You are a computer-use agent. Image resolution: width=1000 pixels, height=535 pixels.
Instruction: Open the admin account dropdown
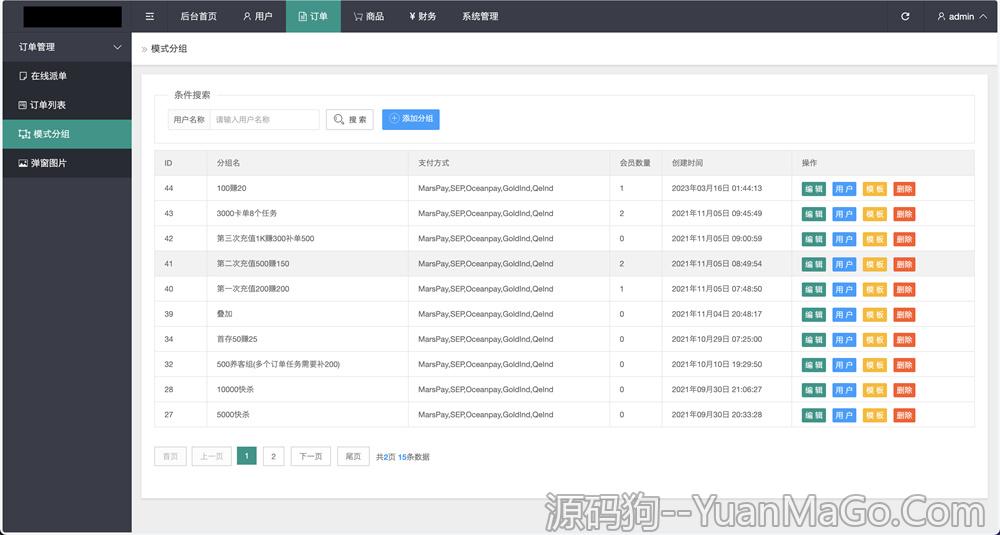962,17
